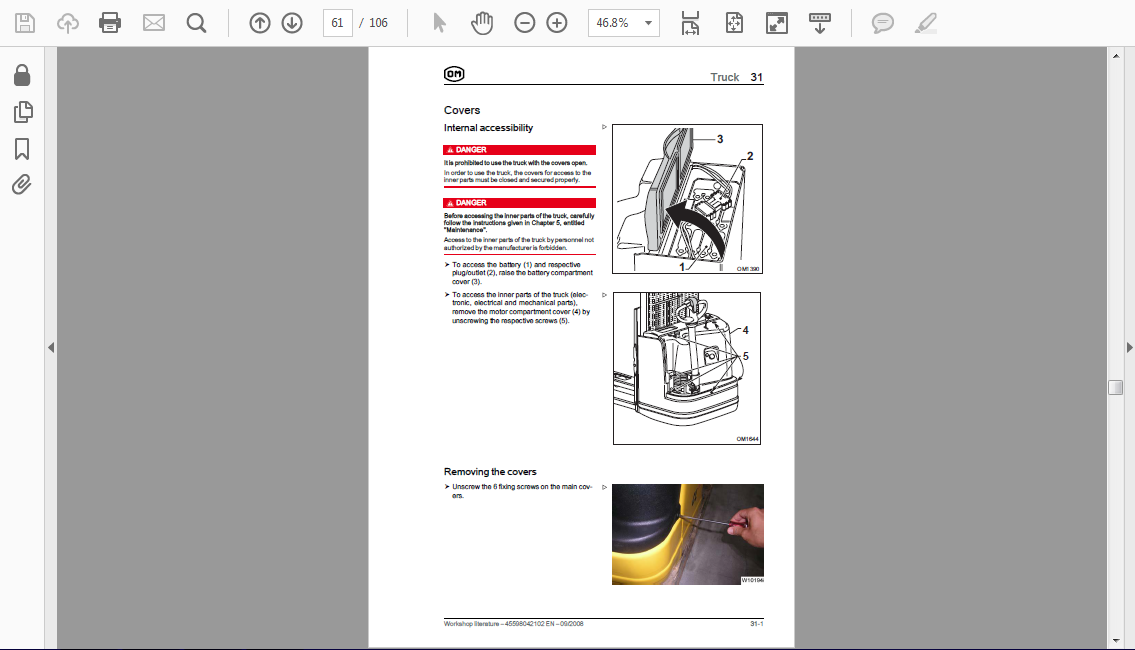Zoom in with plus button

click(x=557, y=23)
